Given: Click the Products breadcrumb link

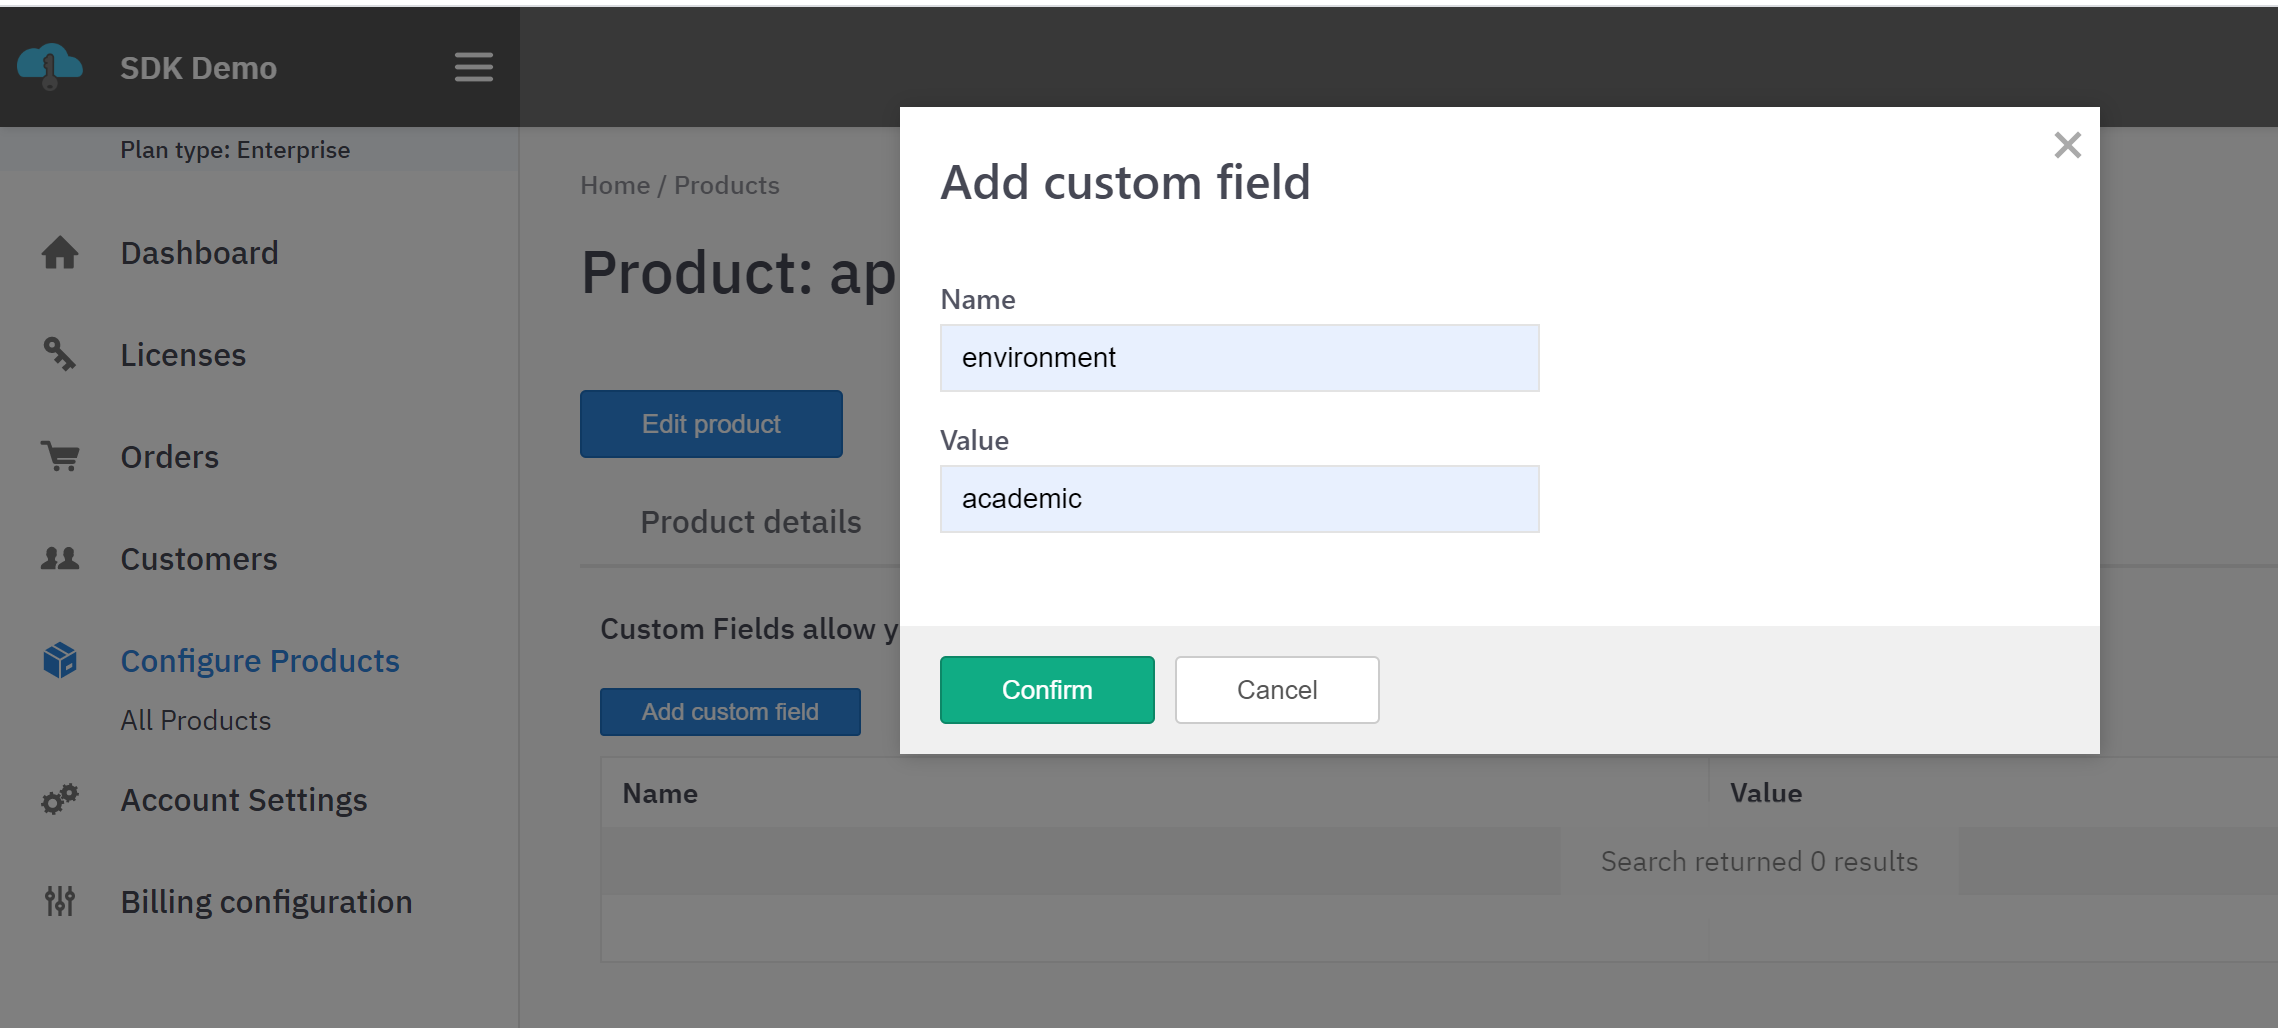Looking at the screenshot, I should coord(726,186).
